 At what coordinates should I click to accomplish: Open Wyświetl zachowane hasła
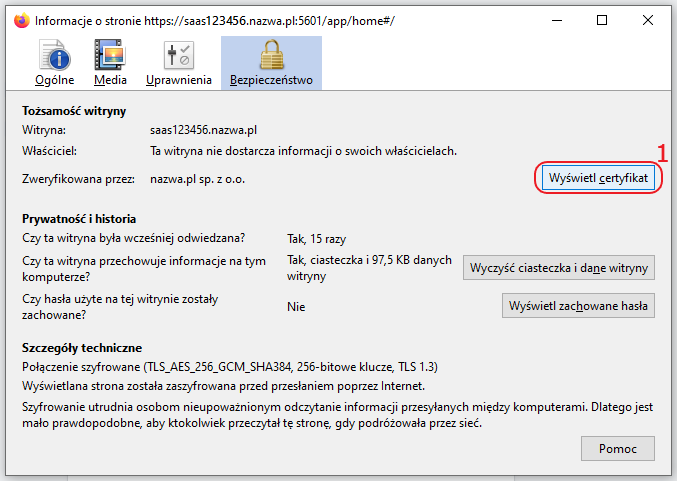(x=578, y=306)
